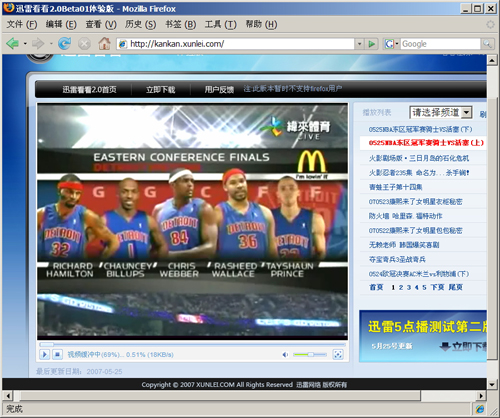Screen dimensions: 500x418
Task: Open the 编辑 (E) menu
Action: click(x=61, y=24)
